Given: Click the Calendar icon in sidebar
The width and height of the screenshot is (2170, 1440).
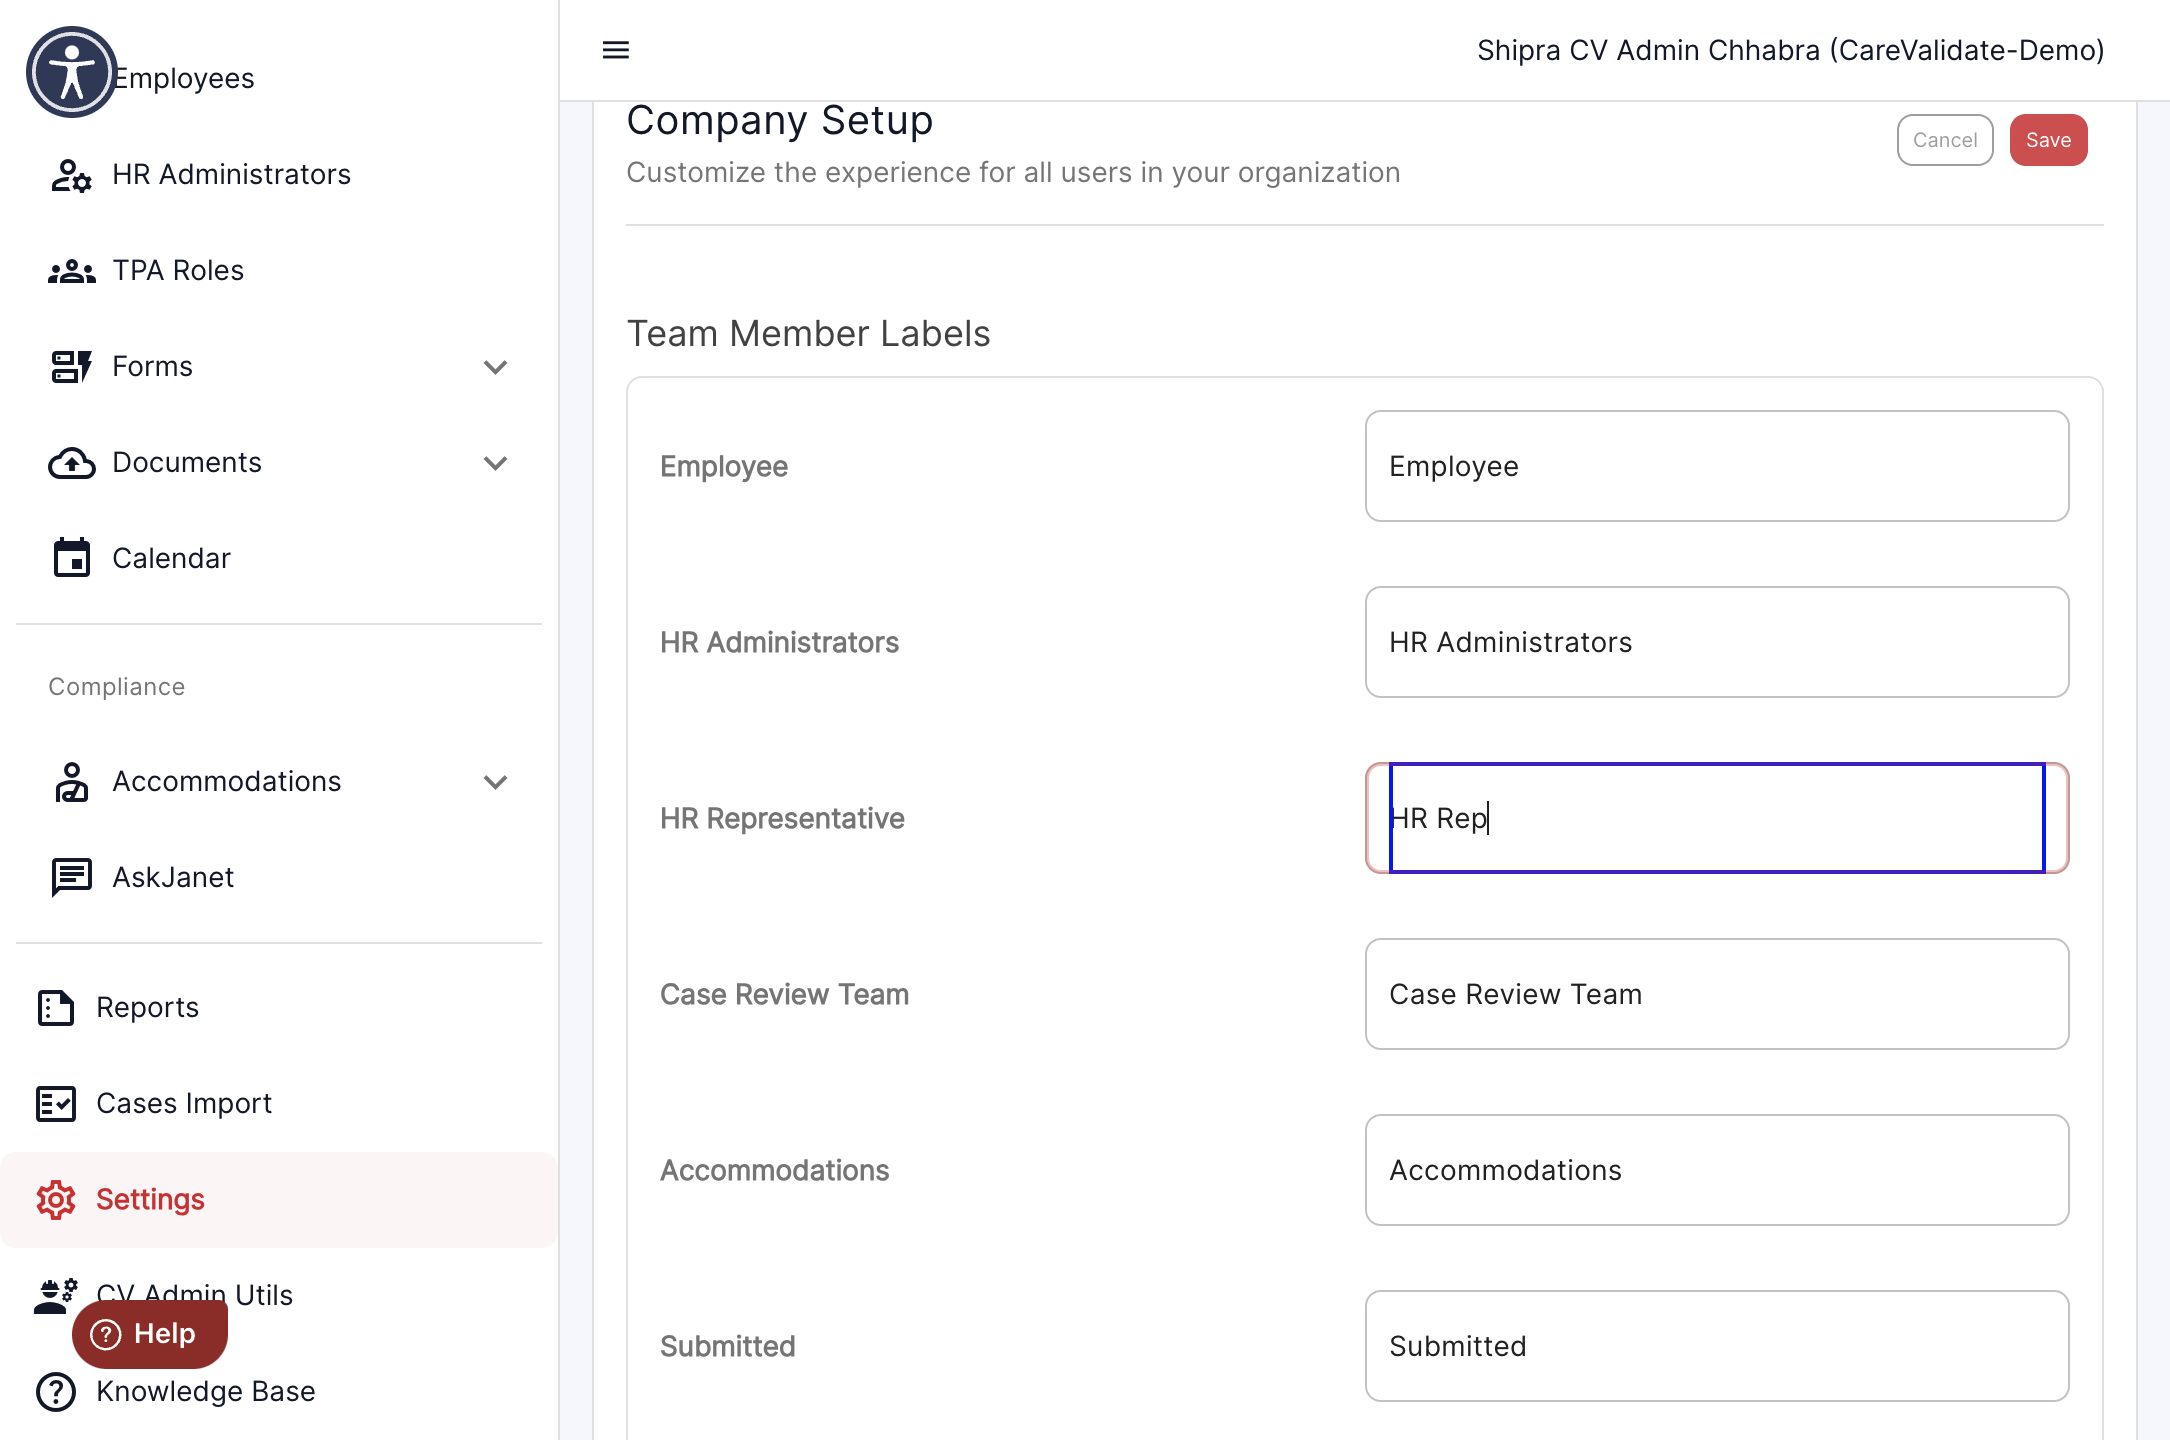Looking at the screenshot, I should [x=71, y=558].
